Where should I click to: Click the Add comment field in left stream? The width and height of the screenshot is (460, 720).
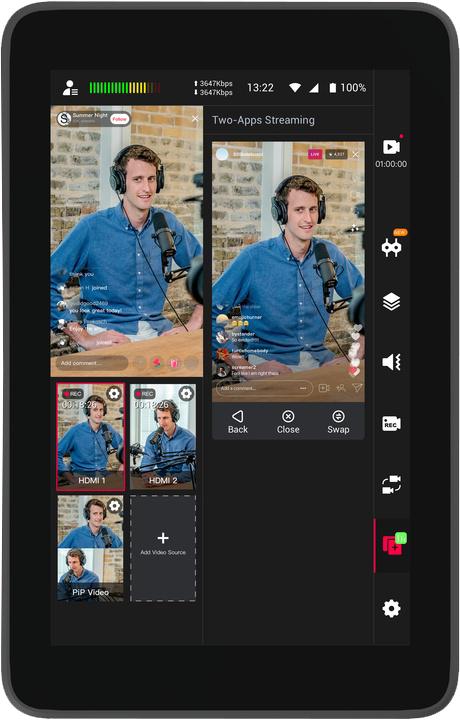pos(91,363)
